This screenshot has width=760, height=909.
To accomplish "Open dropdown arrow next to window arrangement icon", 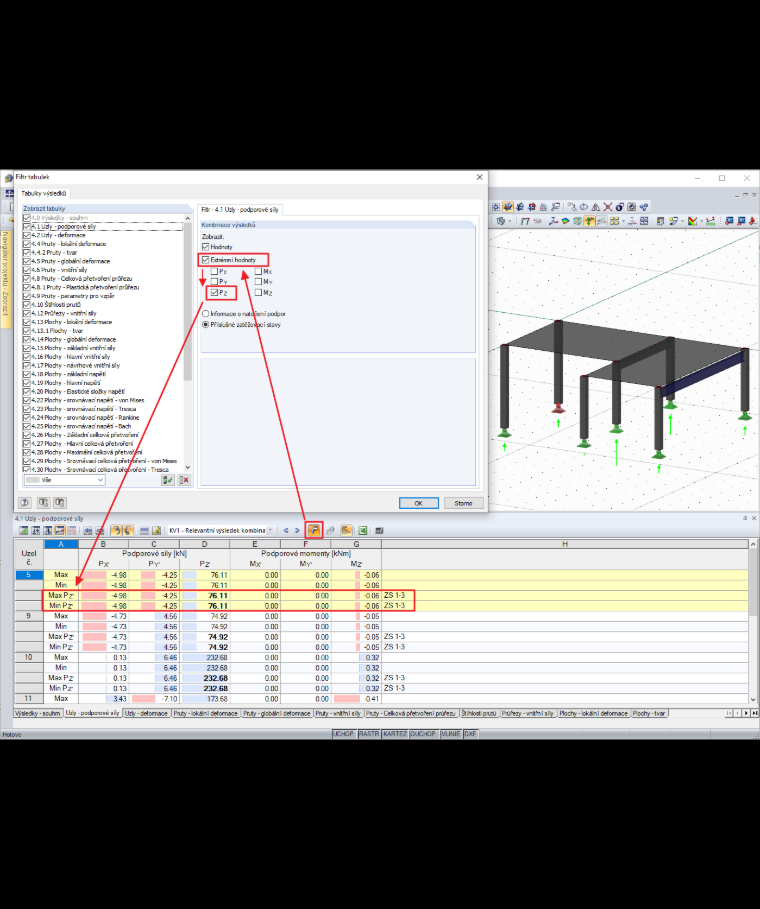I will pyautogui.click(x=623, y=221).
